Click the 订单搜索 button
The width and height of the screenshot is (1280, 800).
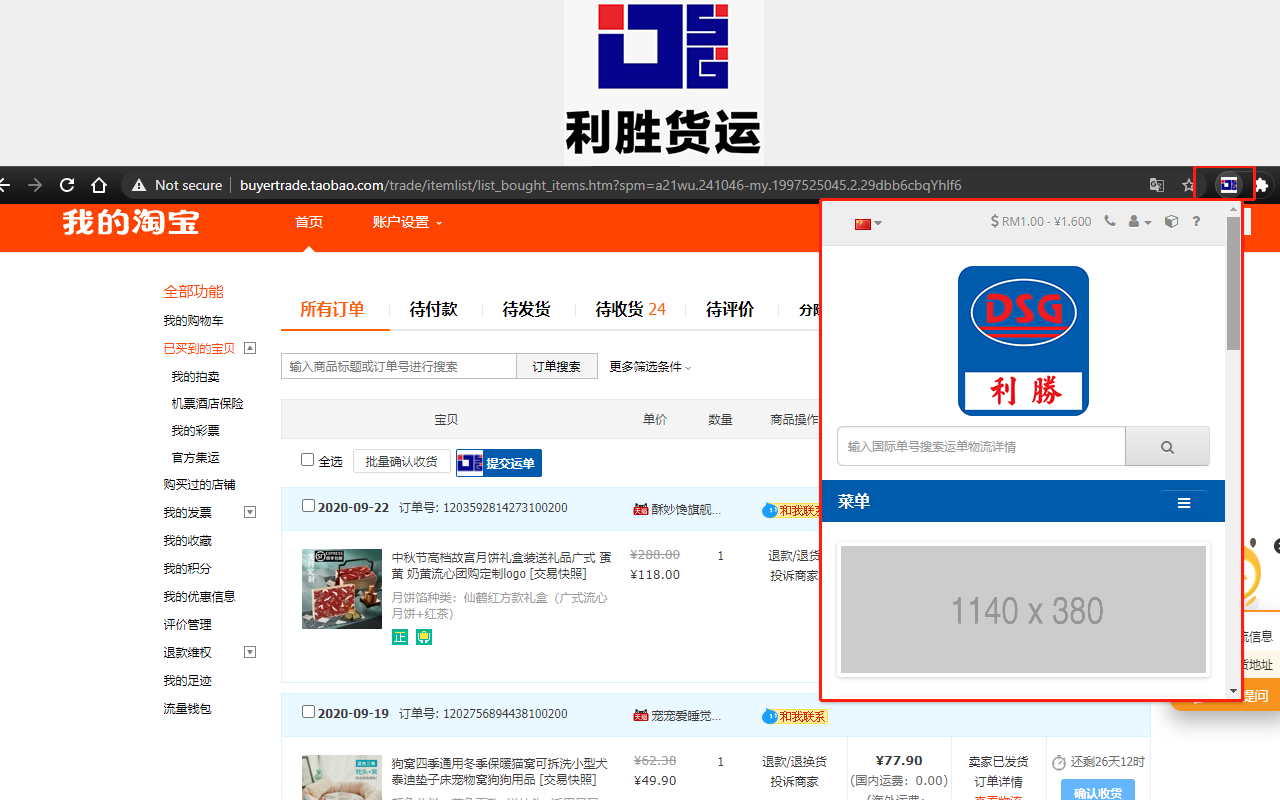coord(557,366)
